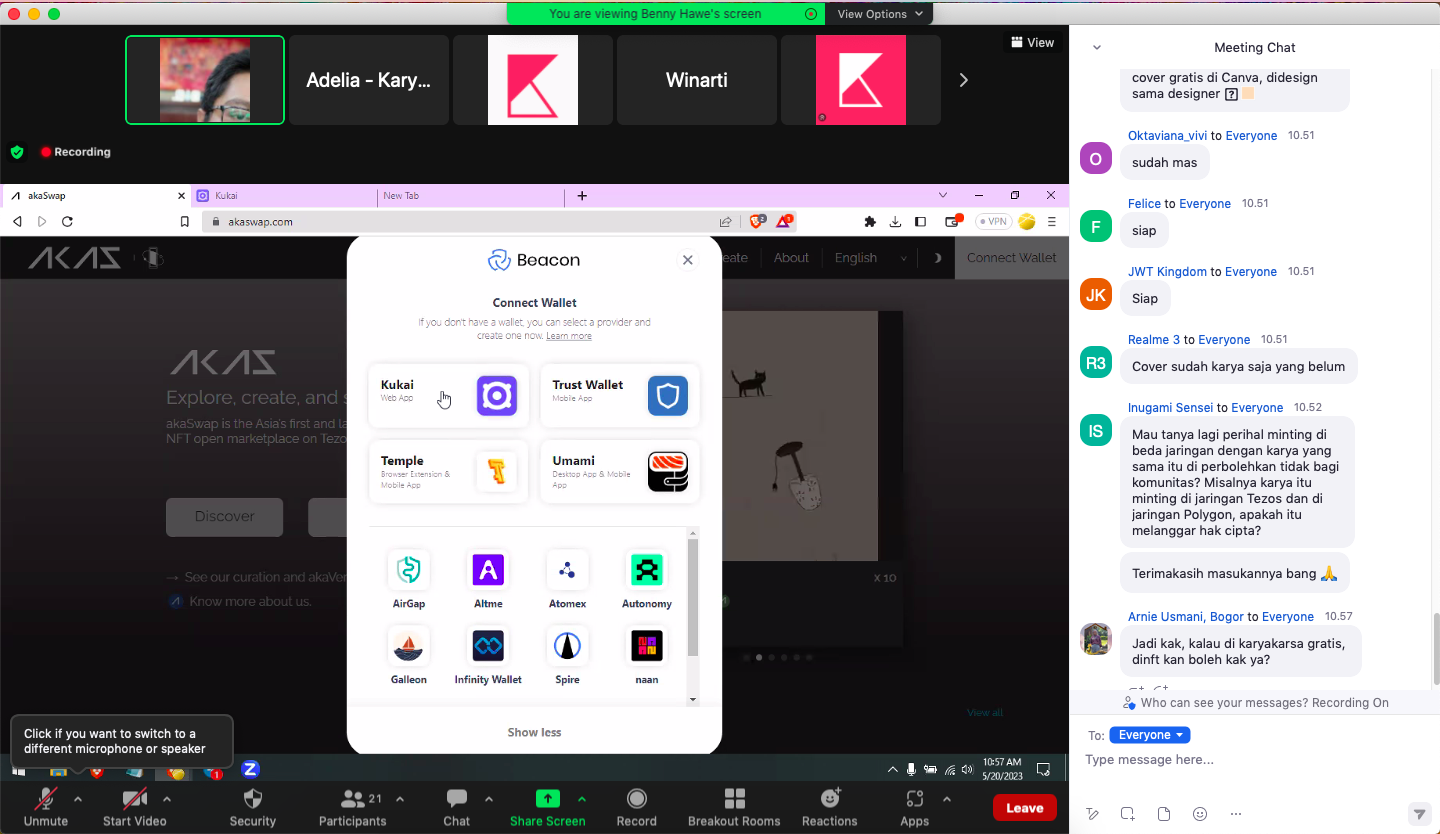1440x834 pixels.
Task: Click Connect Wallet on akaSwap header
Action: tap(1011, 257)
